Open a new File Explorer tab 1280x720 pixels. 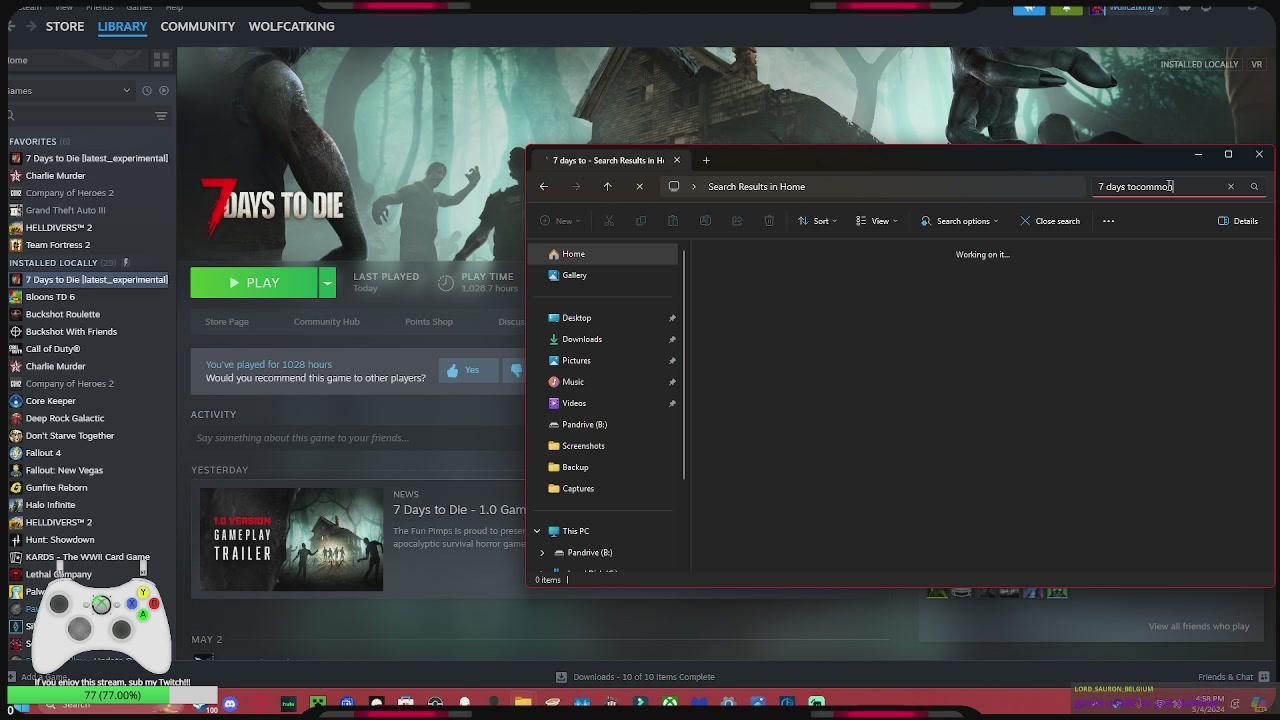706,160
